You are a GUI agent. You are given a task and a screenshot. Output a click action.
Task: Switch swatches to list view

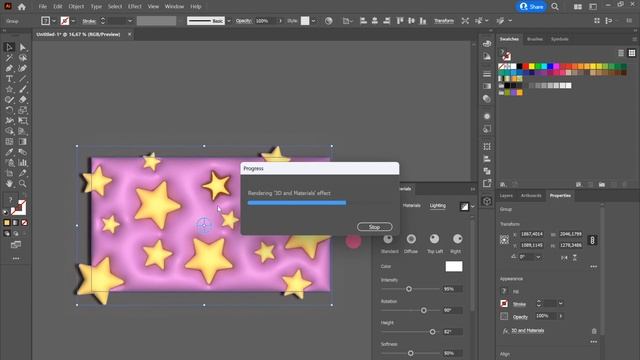tap(621, 53)
